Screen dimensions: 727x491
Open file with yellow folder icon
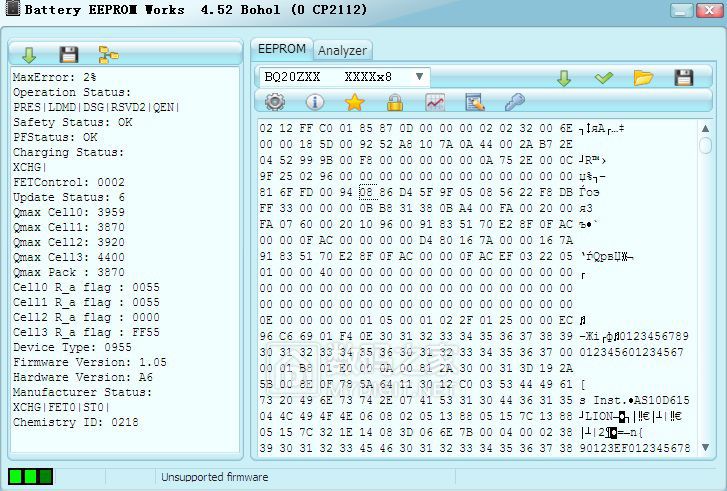pos(644,78)
